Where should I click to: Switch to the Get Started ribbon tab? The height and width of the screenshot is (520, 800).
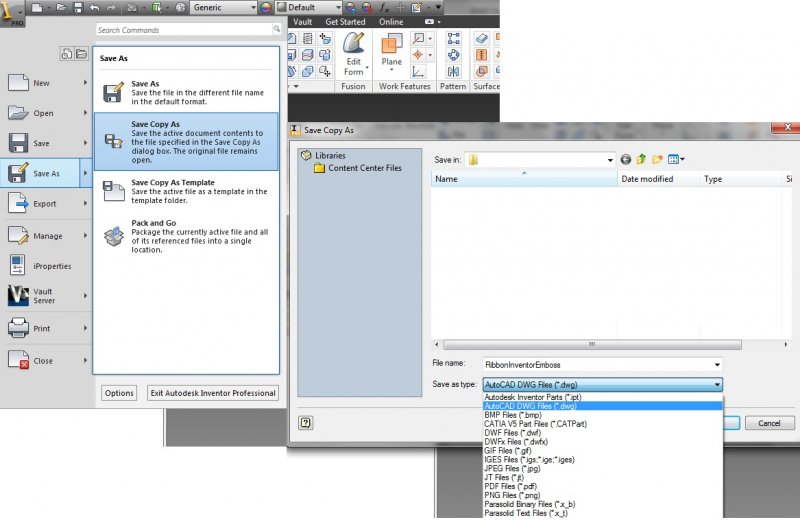point(345,21)
